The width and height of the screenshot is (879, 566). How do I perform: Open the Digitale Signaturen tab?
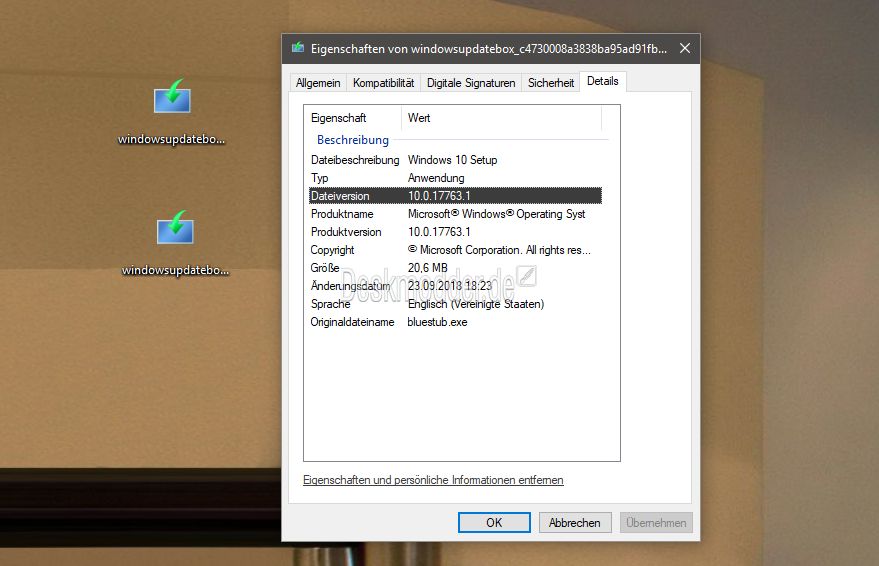(x=471, y=83)
